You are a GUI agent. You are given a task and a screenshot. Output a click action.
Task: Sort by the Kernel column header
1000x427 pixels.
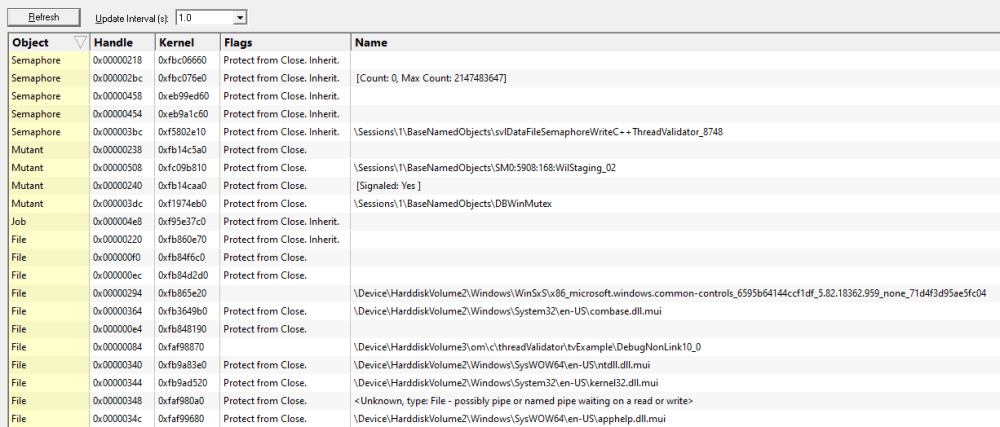point(188,43)
